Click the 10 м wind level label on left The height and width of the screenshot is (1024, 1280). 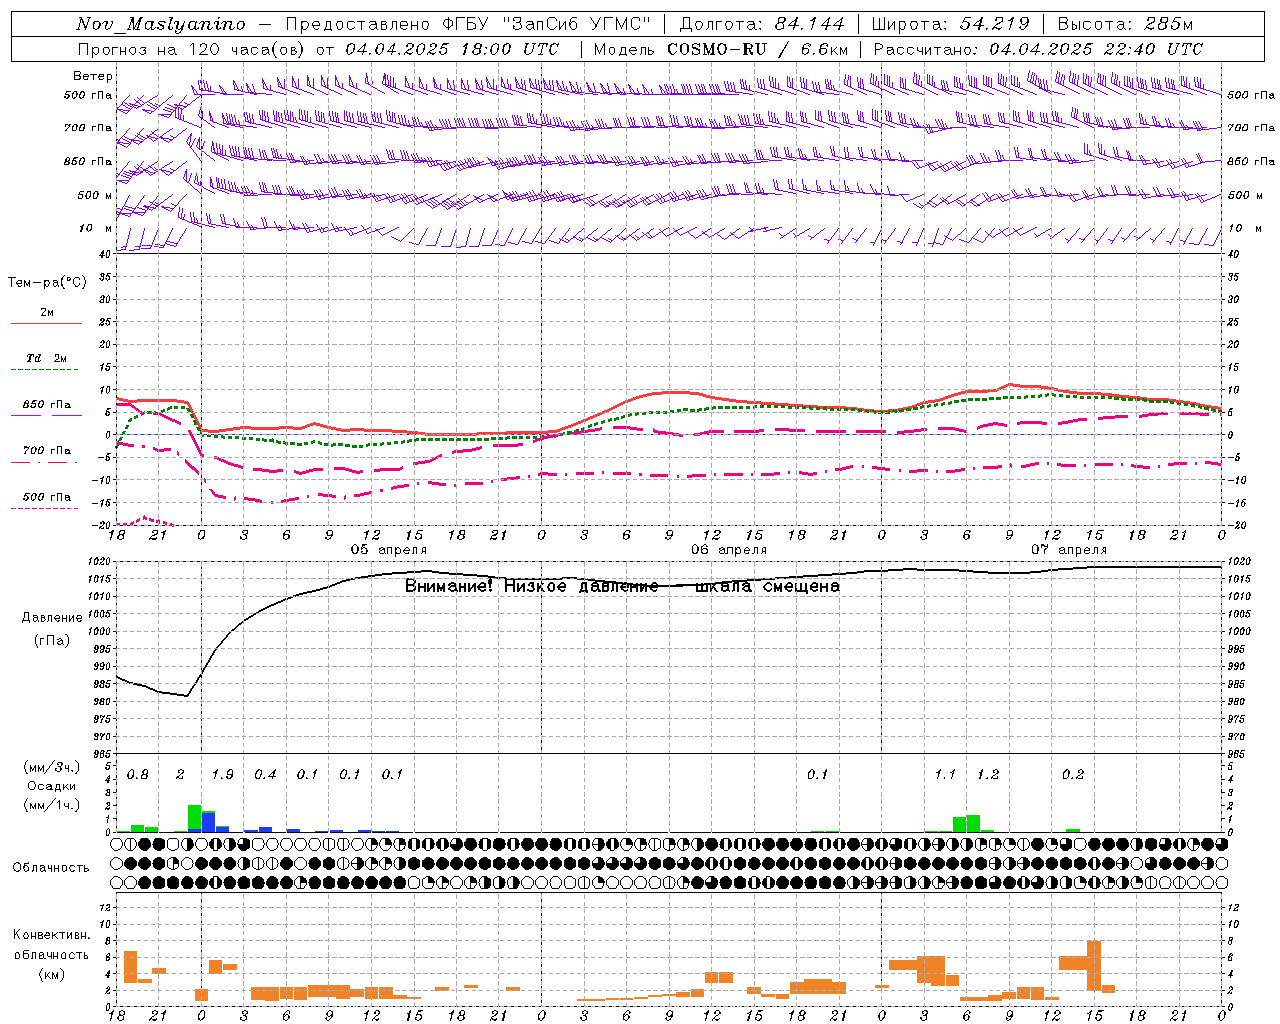tap(96, 228)
